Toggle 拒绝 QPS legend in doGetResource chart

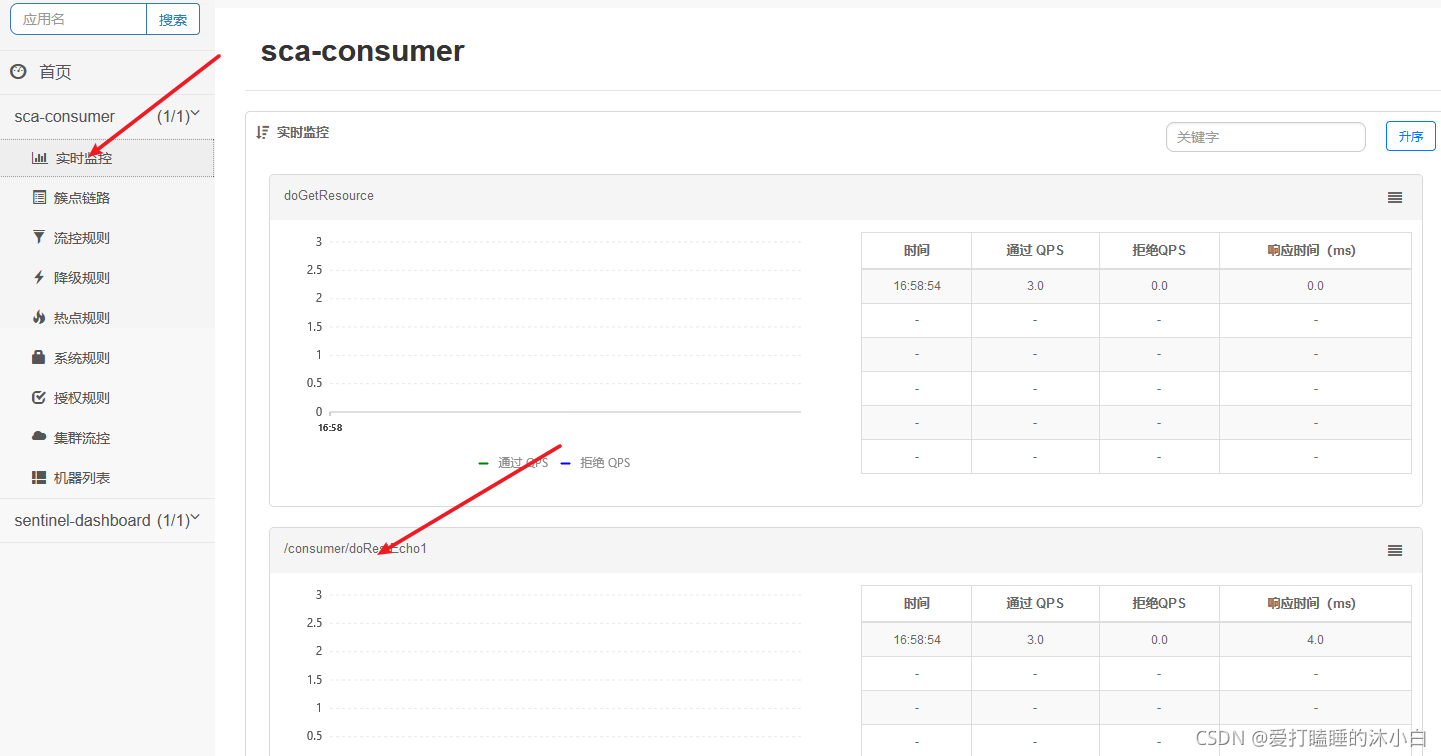click(595, 463)
